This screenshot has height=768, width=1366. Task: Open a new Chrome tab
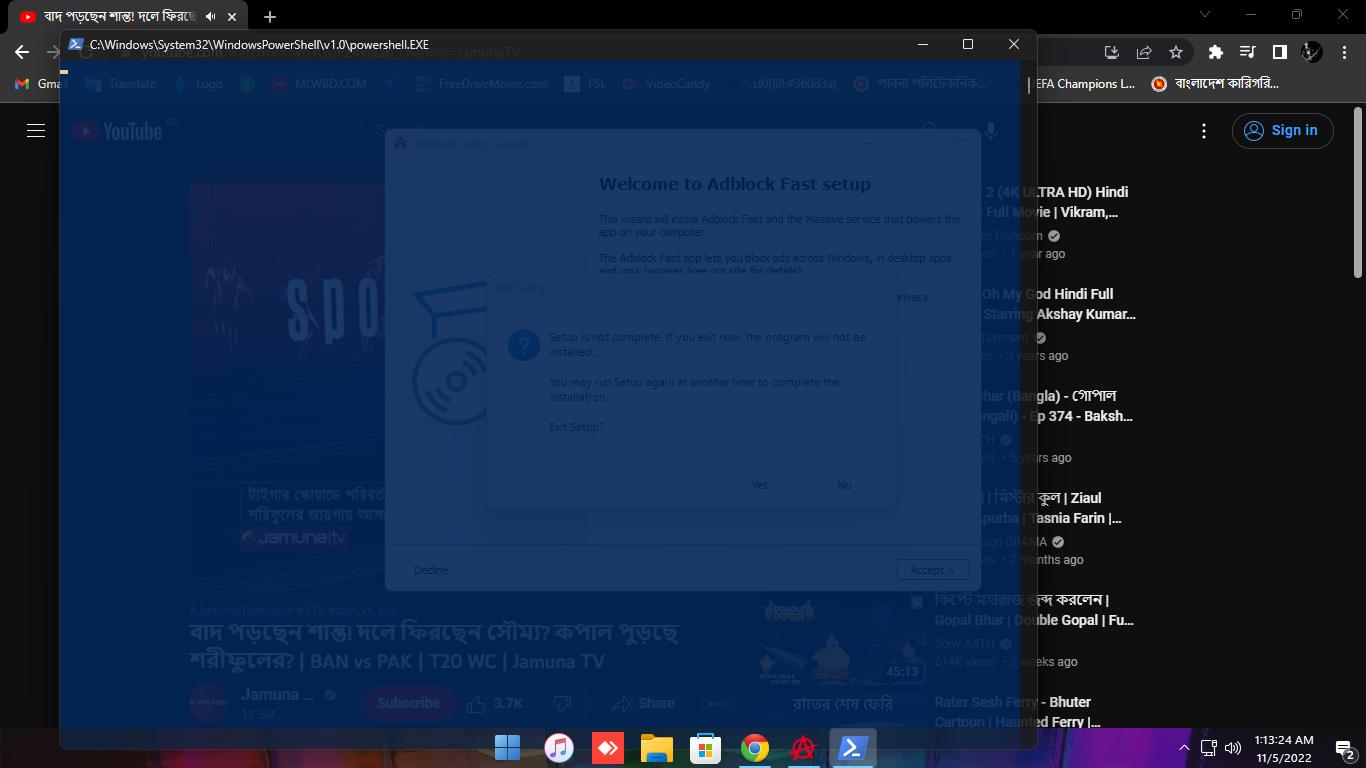pyautogui.click(x=270, y=17)
